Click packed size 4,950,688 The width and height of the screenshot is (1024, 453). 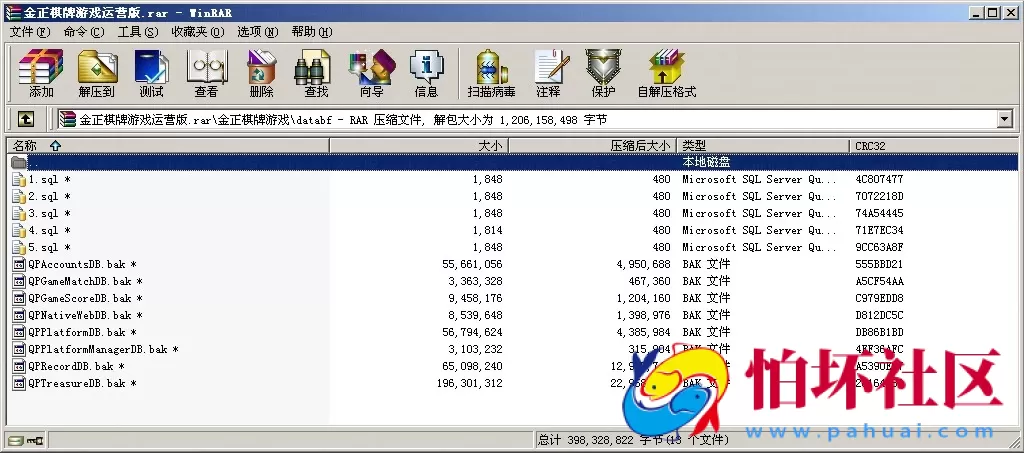(643, 264)
